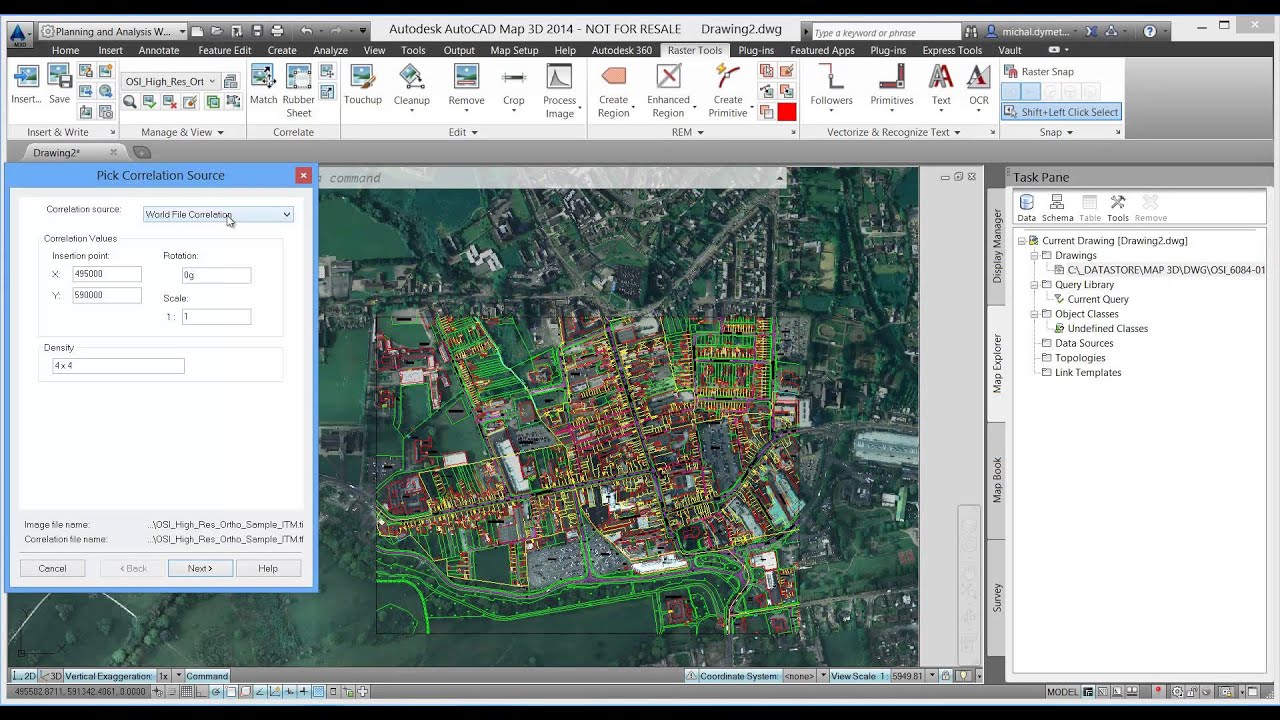The width and height of the screenshot is (1280, 720).
Task: Select Link Templates tree item
Action: click(1088, 372)
